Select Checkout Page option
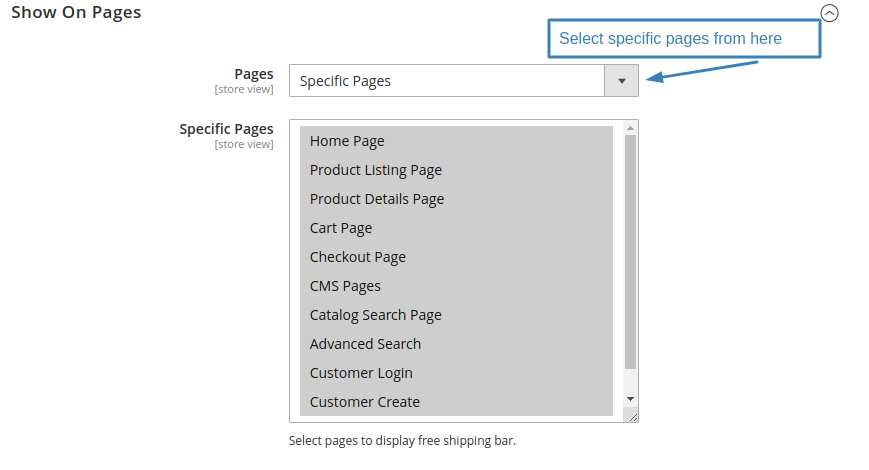The width and height of the screenshot is (869, 470). tap(456, 257)
